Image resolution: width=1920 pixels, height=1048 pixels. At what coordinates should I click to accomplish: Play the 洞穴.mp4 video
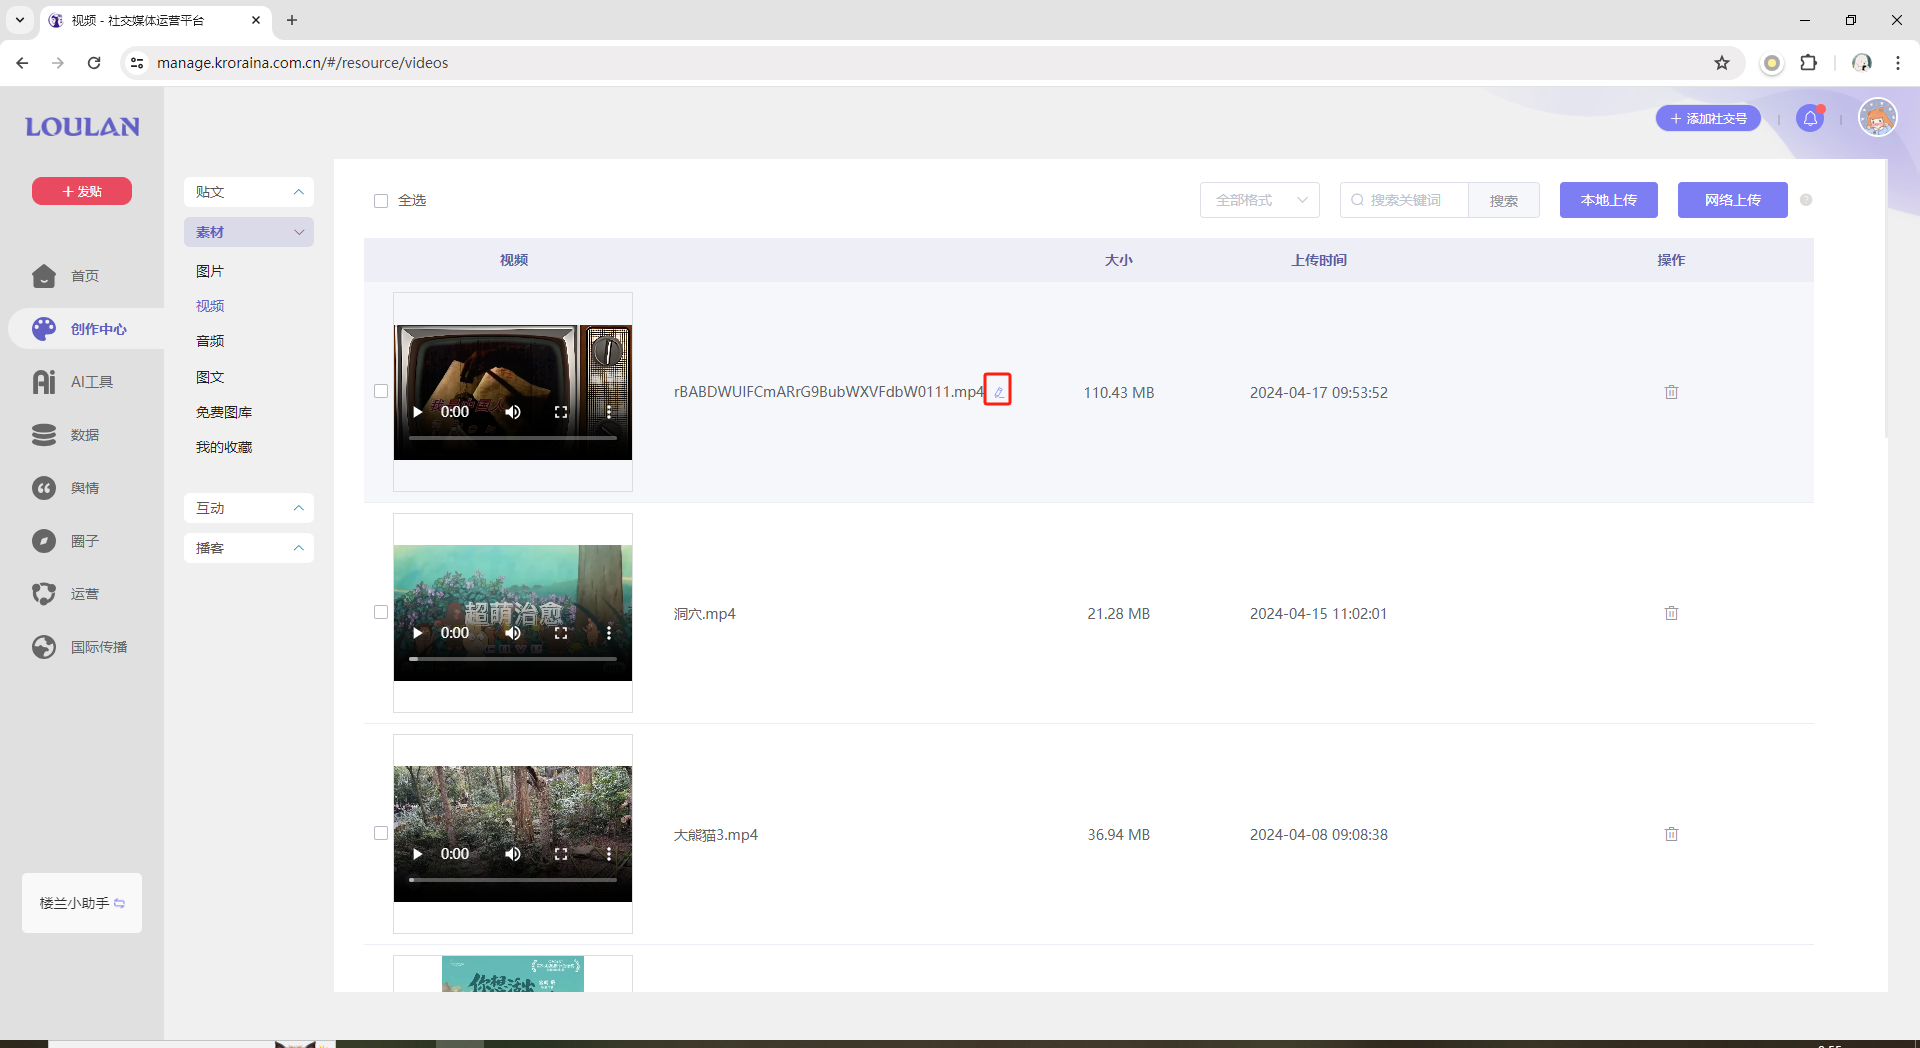[x=418, y=633]
